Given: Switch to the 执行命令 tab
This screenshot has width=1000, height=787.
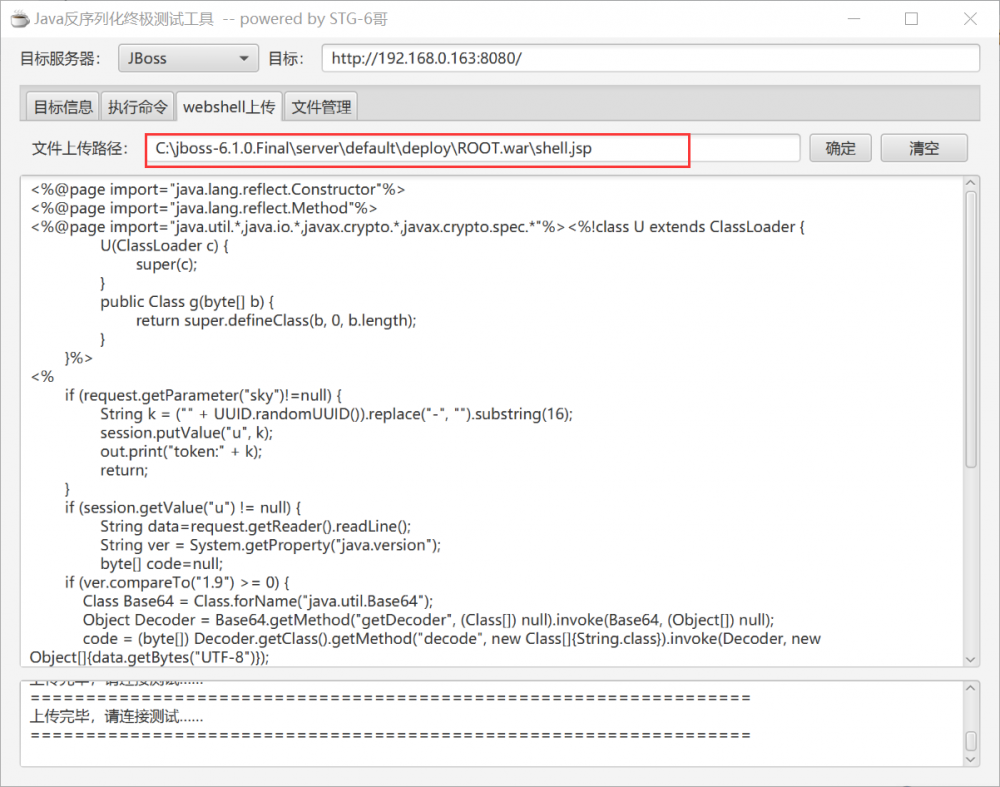Looking at the screenshot, I should 137,107.
